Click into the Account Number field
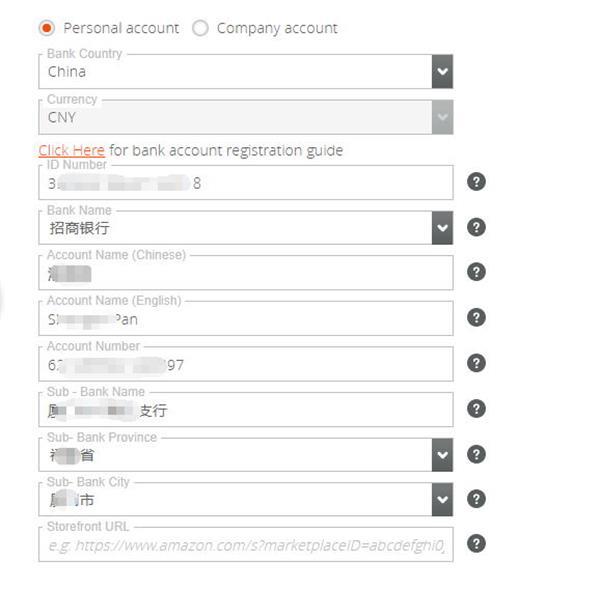 point(246,364)
